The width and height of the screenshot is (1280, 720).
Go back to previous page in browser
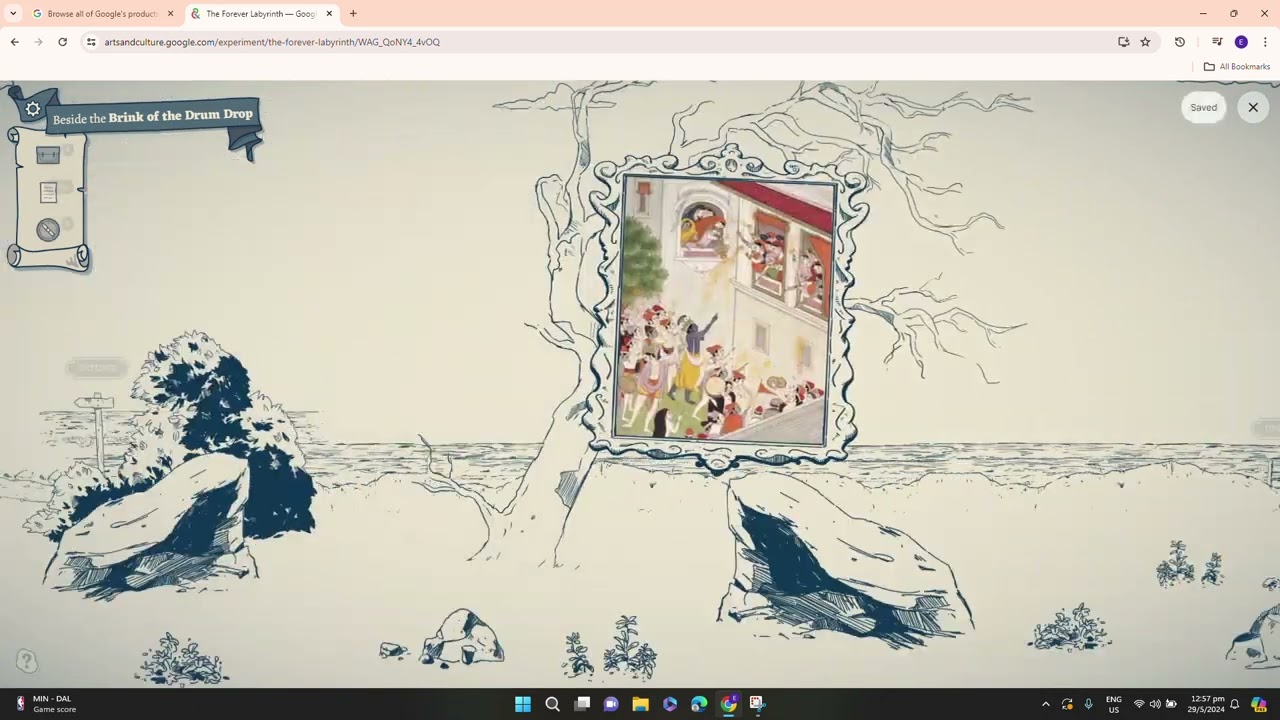(x=14, y=42)
